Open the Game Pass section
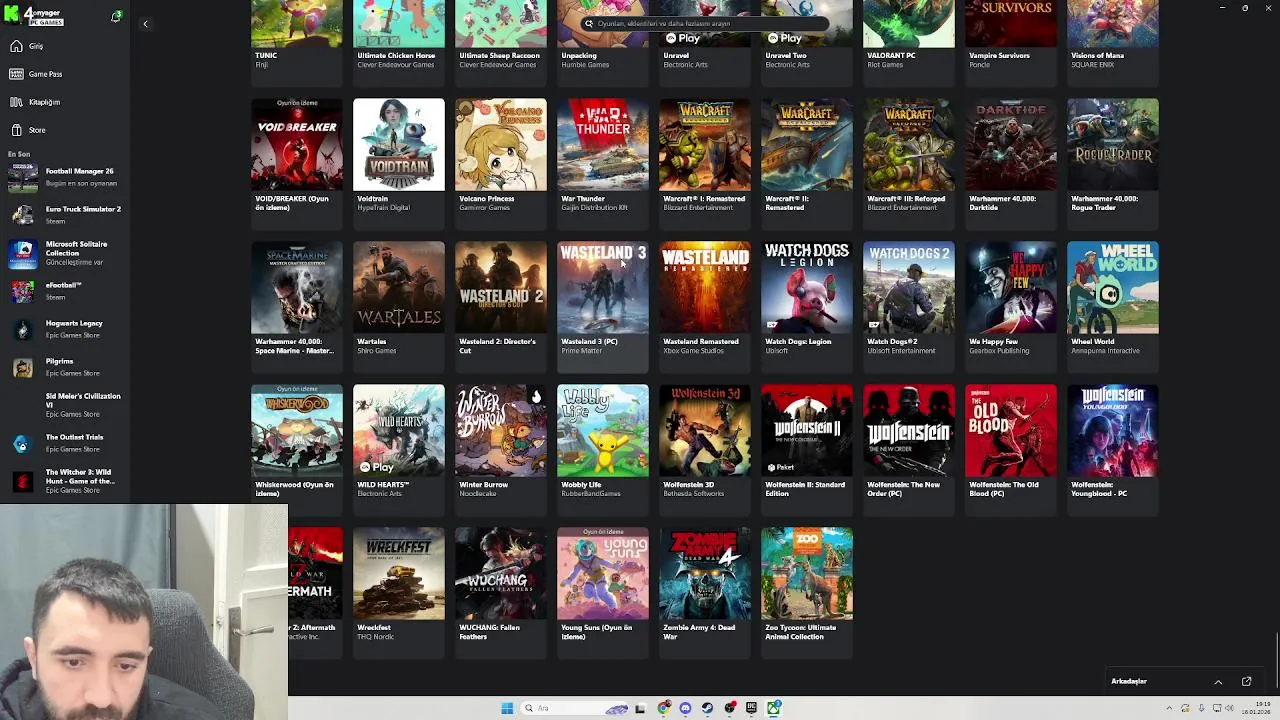The image size is (1280, 720). coord(64,74)
